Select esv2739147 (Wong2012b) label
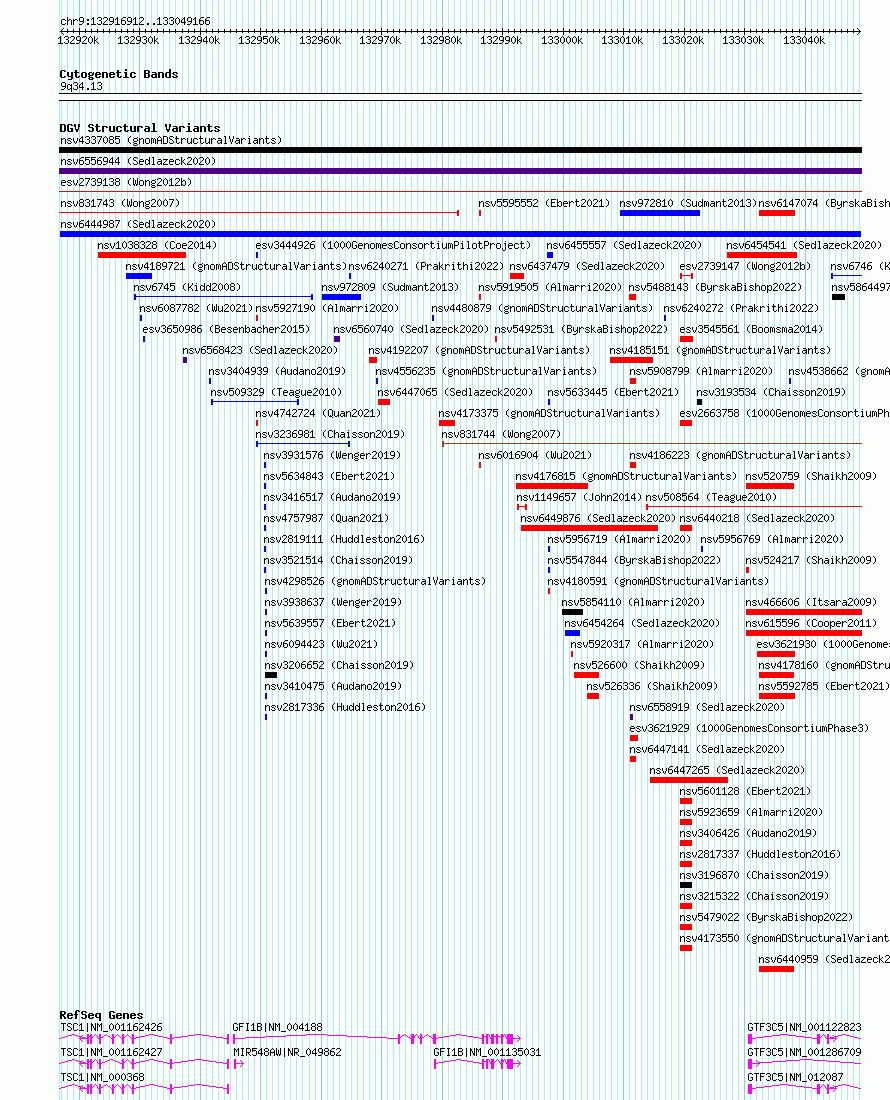This screenshot has width=890, height=1100. coord(746,267)
